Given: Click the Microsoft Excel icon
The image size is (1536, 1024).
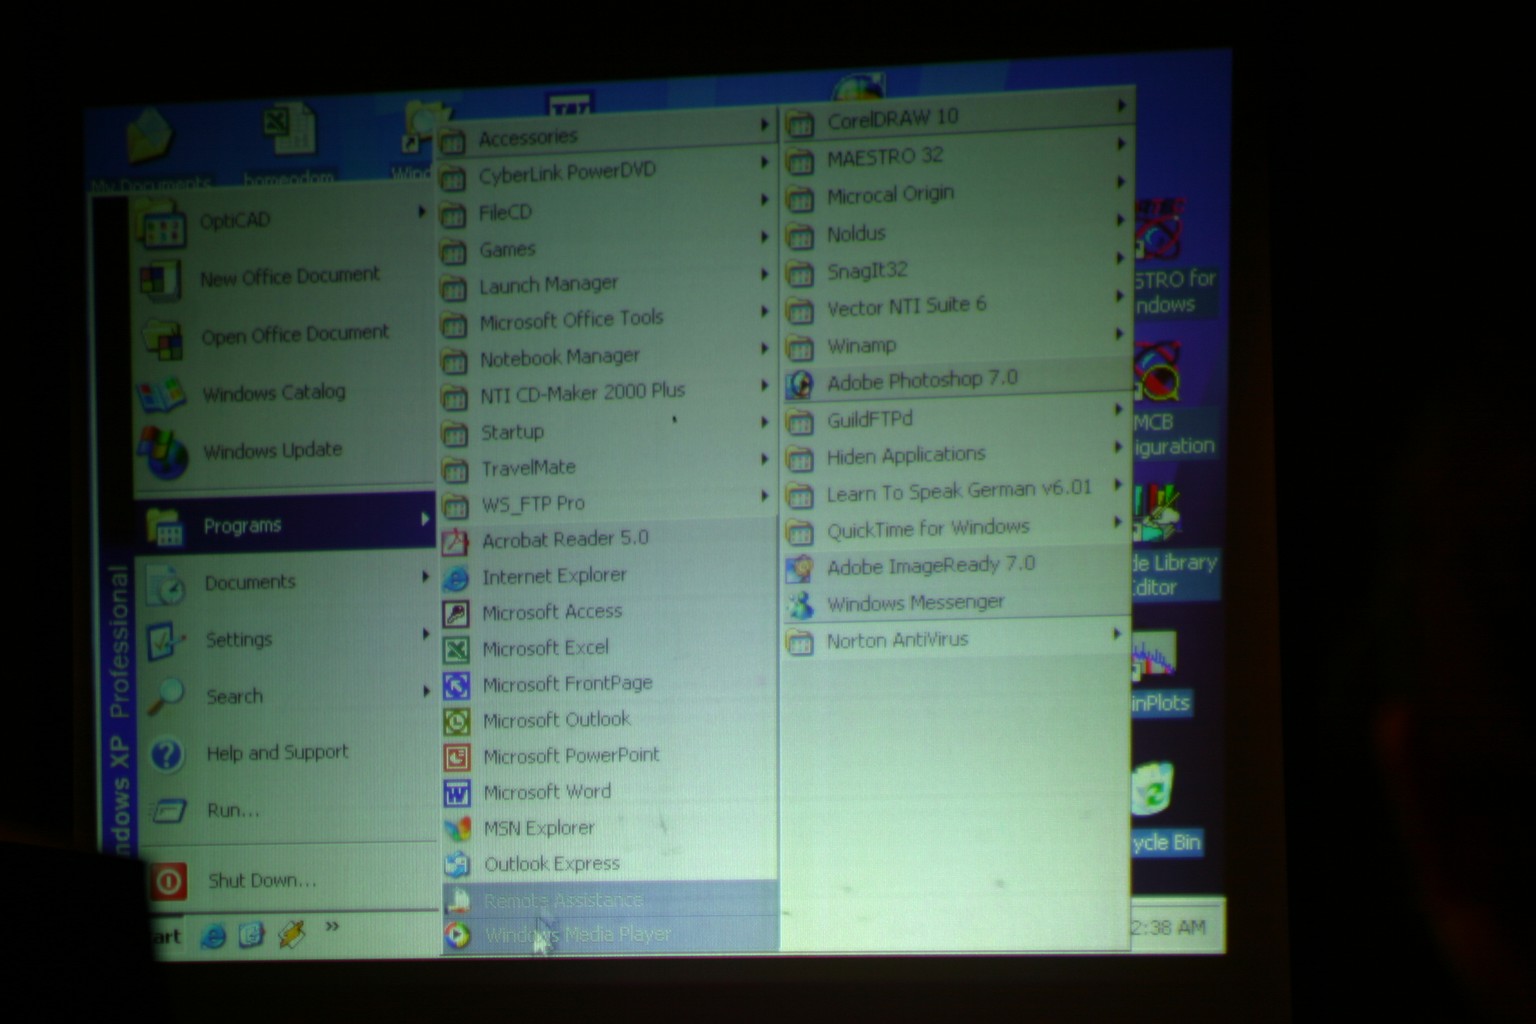Looking at the screenshot, I should pyautogui.click(x=456, y=650).
